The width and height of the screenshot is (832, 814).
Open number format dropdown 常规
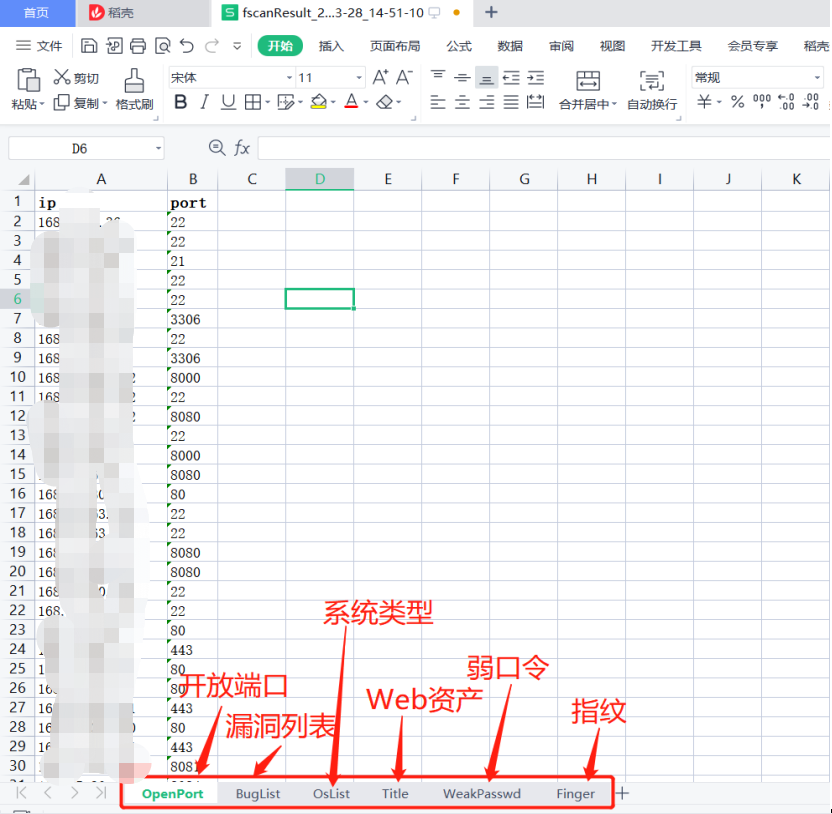[x=817, y=78]
